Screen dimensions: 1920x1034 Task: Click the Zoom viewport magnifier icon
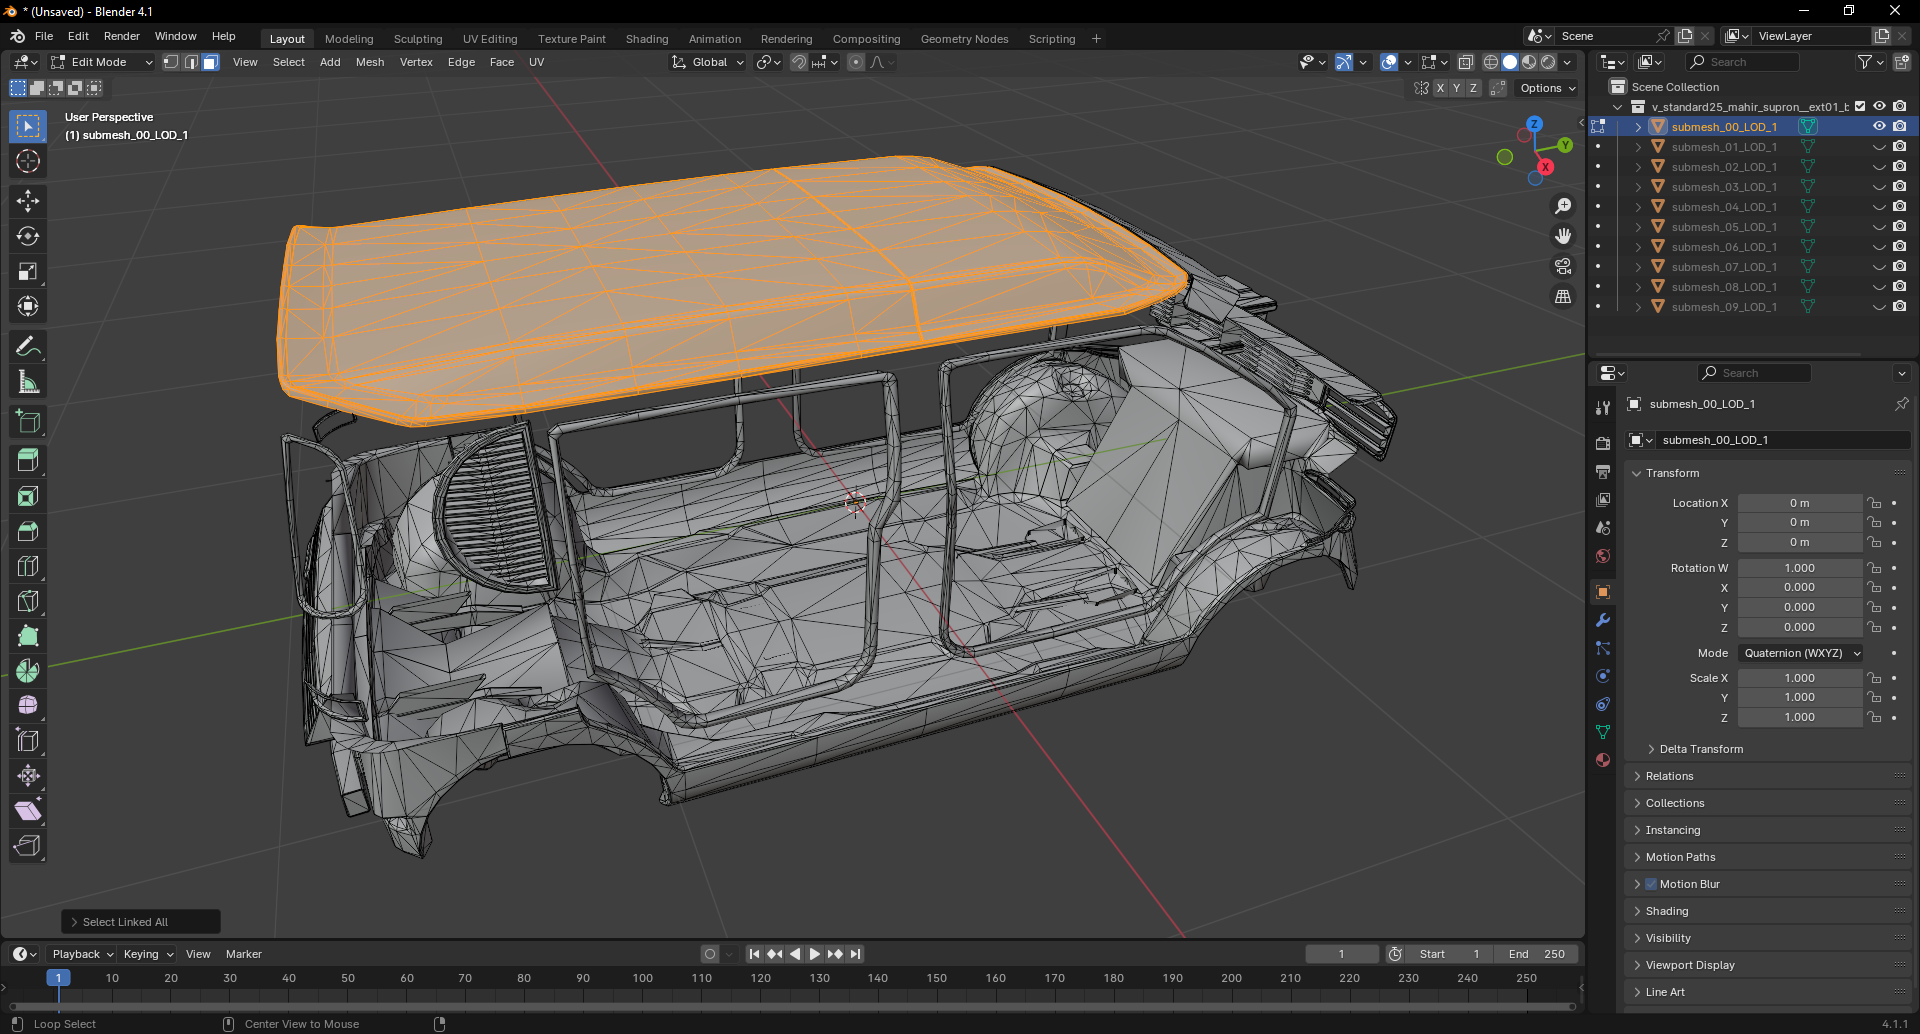[1562, 206]
